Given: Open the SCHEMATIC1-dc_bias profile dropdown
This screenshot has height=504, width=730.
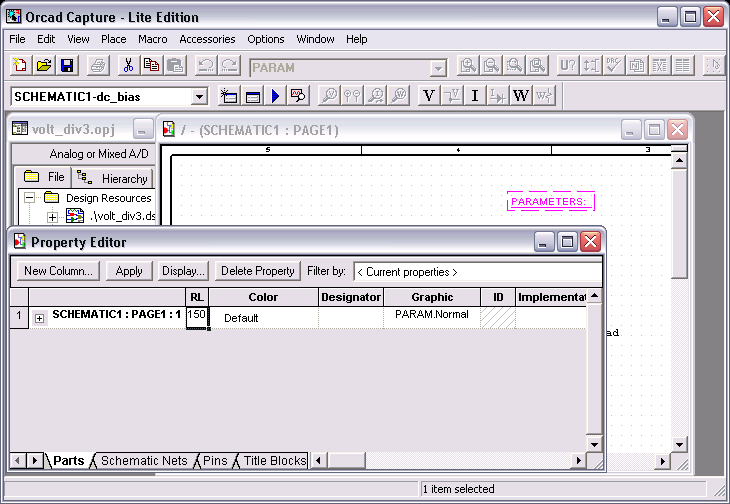Looking at the screenshot, I should tap(199, 97).
